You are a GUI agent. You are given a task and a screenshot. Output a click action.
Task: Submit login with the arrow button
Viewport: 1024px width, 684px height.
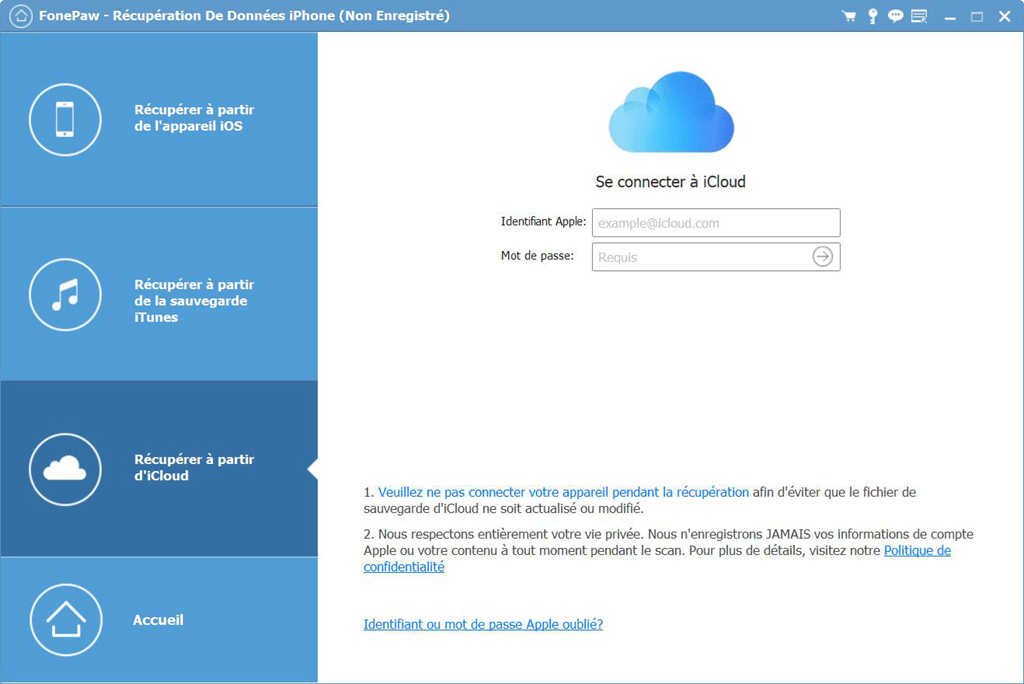822,257
